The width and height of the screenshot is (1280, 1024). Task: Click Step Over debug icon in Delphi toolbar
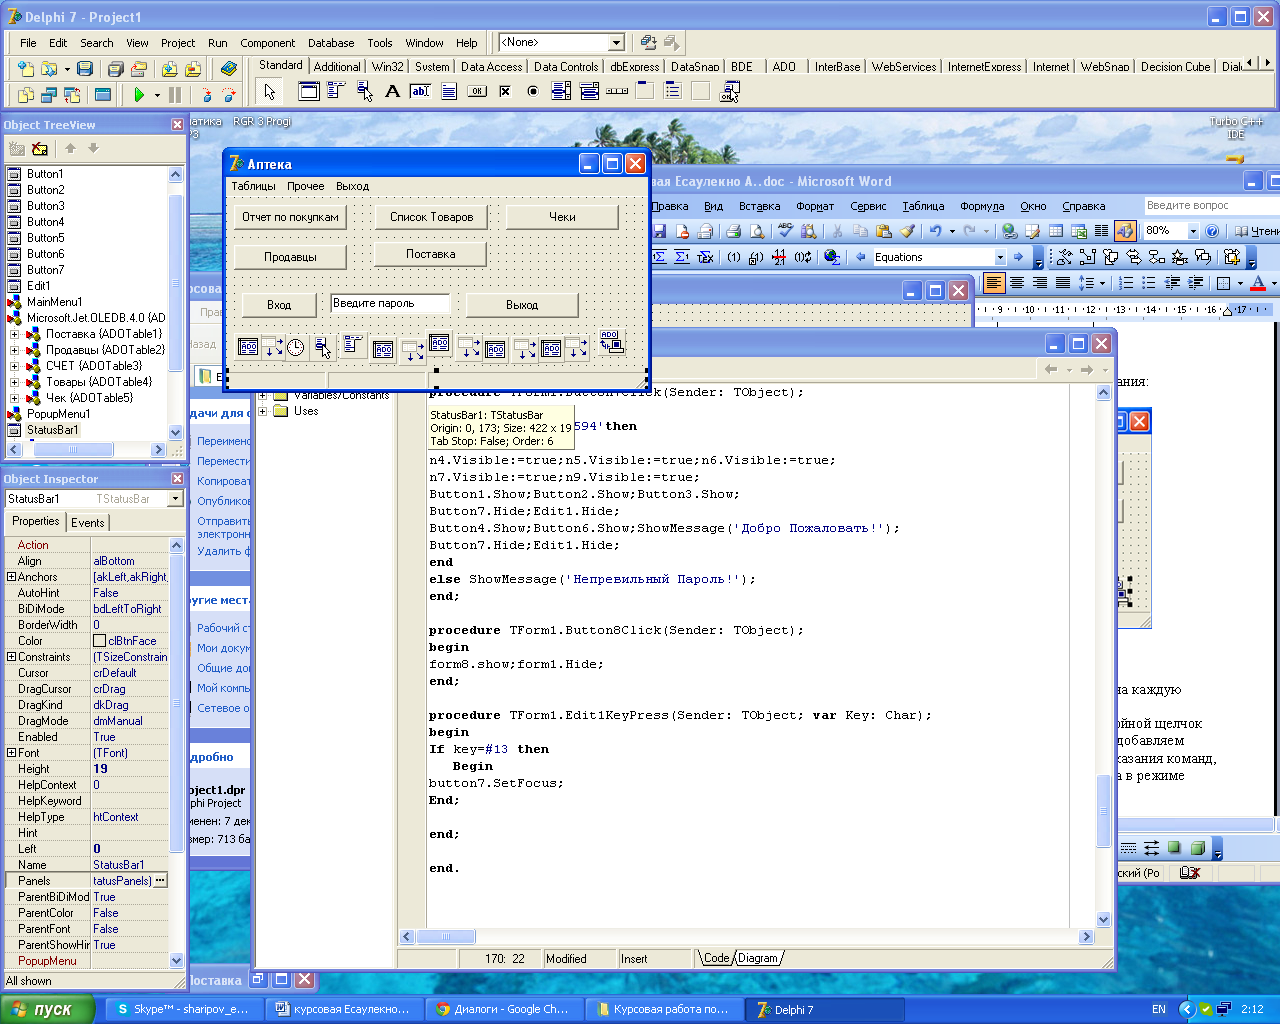tap(229, 94)
